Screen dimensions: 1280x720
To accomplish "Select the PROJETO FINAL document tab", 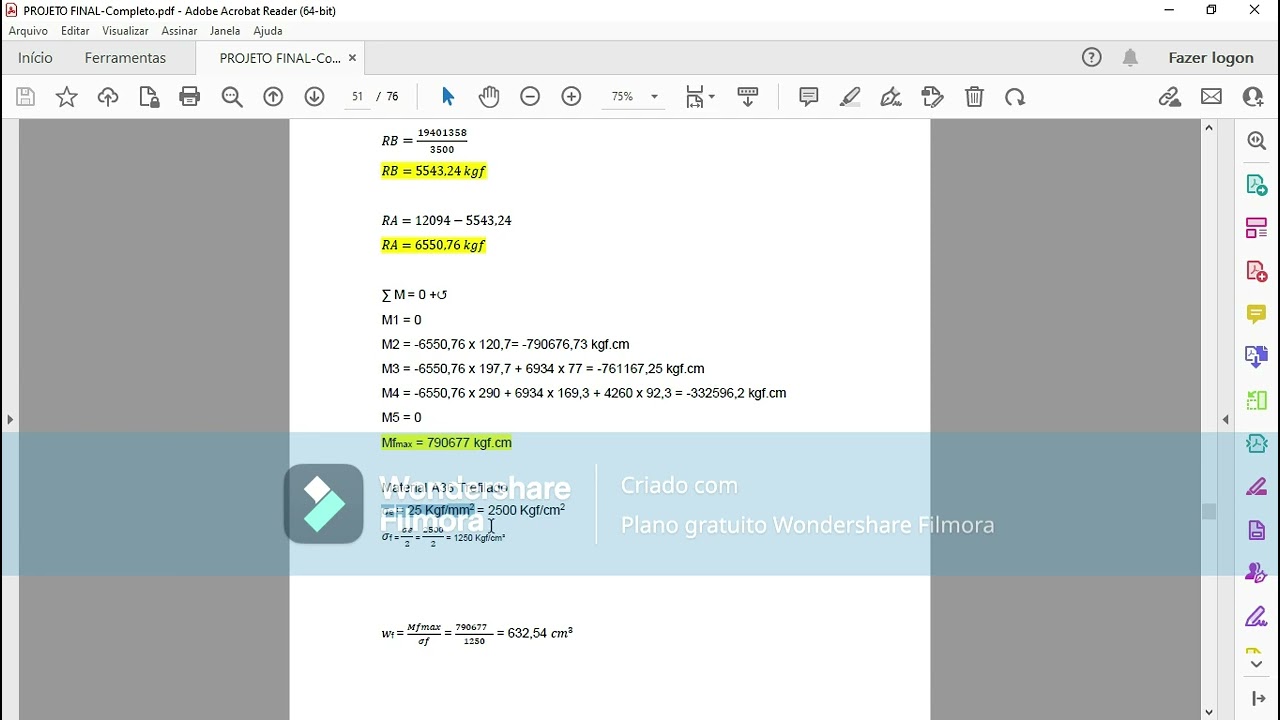I will 280,58.
